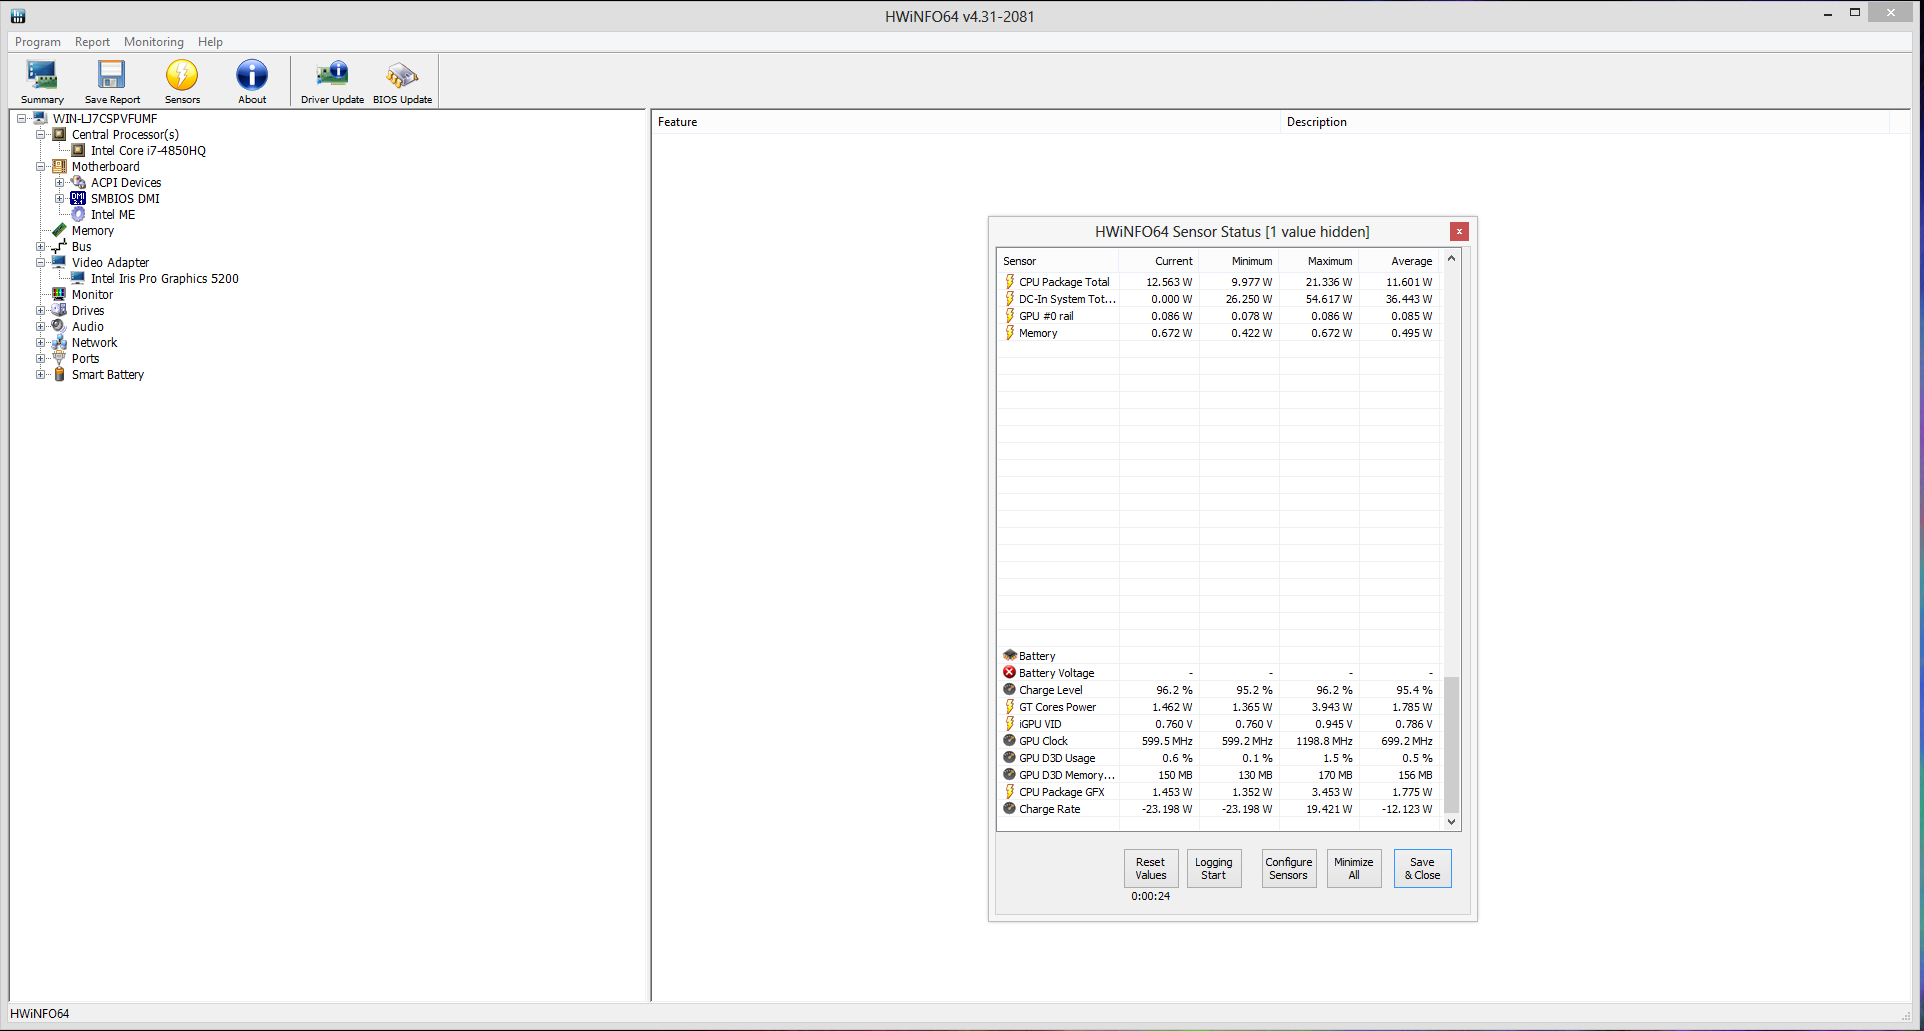This screenshot has width=1924, height=1031.
Task: Click the Reset Values button
Action: 1151,869
